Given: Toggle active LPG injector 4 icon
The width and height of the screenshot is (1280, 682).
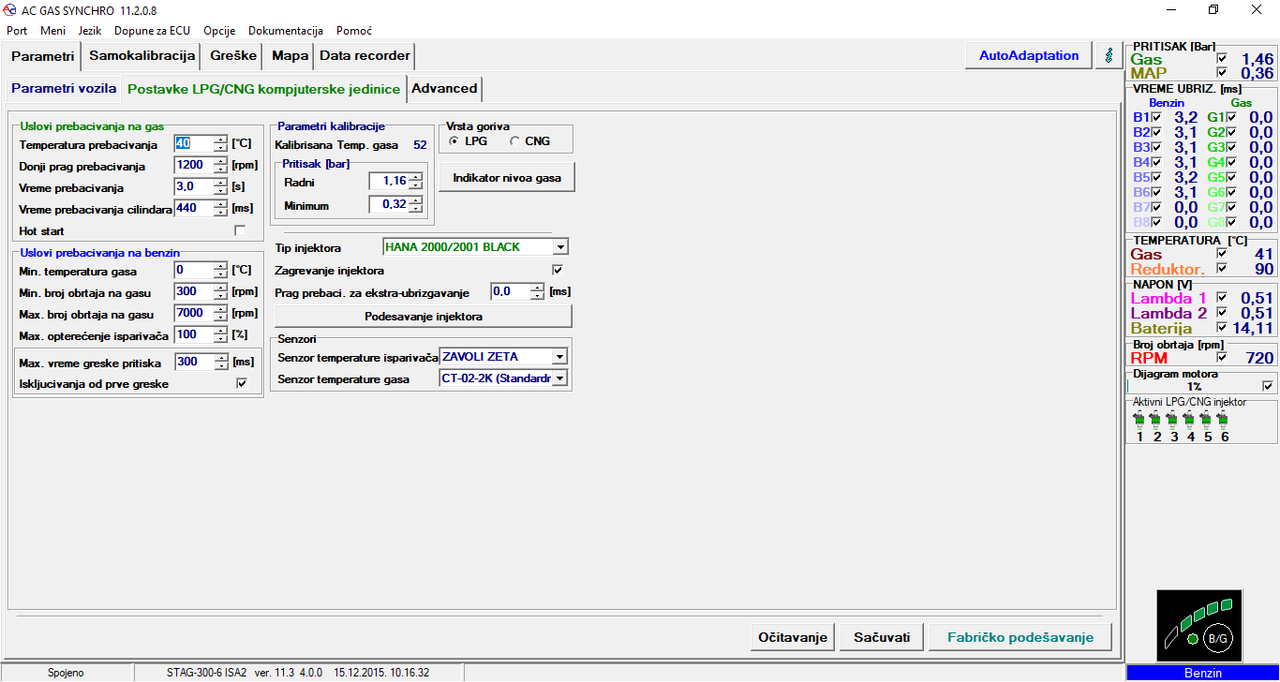Looking at the screenshot, I should 1191,419.
